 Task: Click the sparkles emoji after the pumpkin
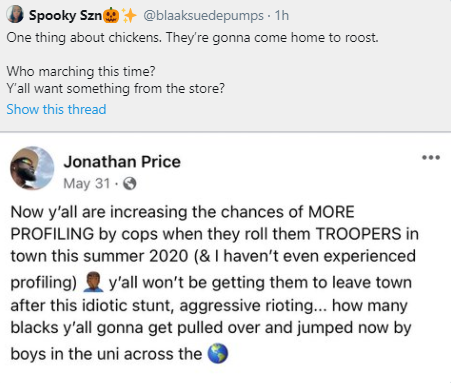tap(129, 15)
